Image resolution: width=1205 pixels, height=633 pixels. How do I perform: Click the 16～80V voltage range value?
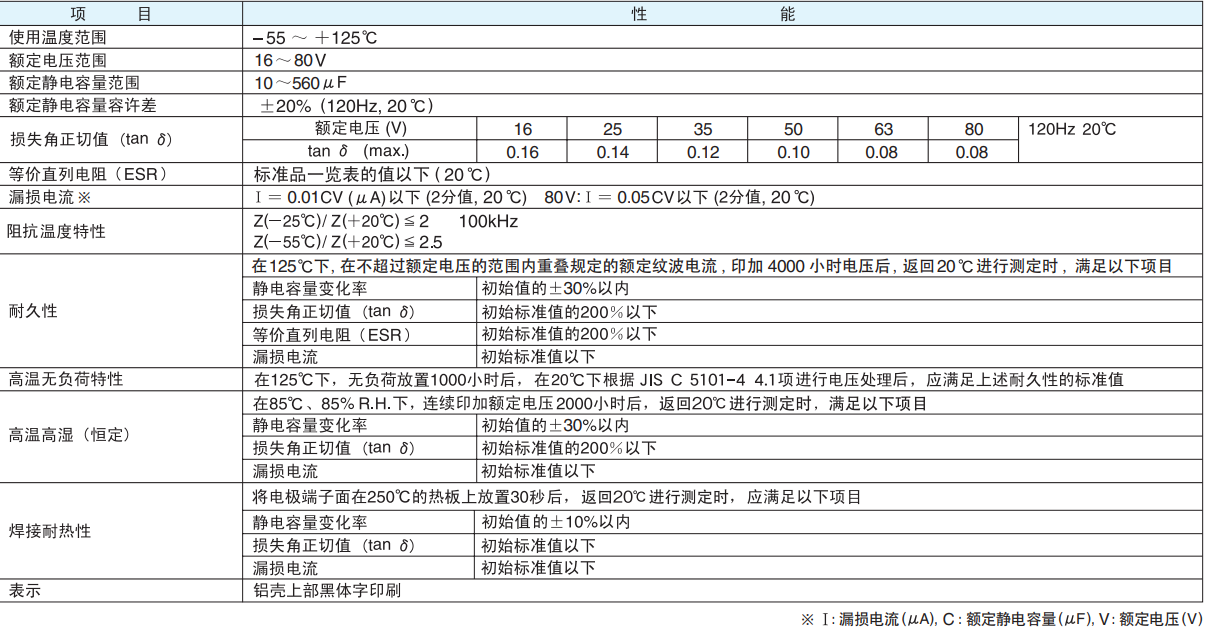pyautogui.click(x=290, y=59)
